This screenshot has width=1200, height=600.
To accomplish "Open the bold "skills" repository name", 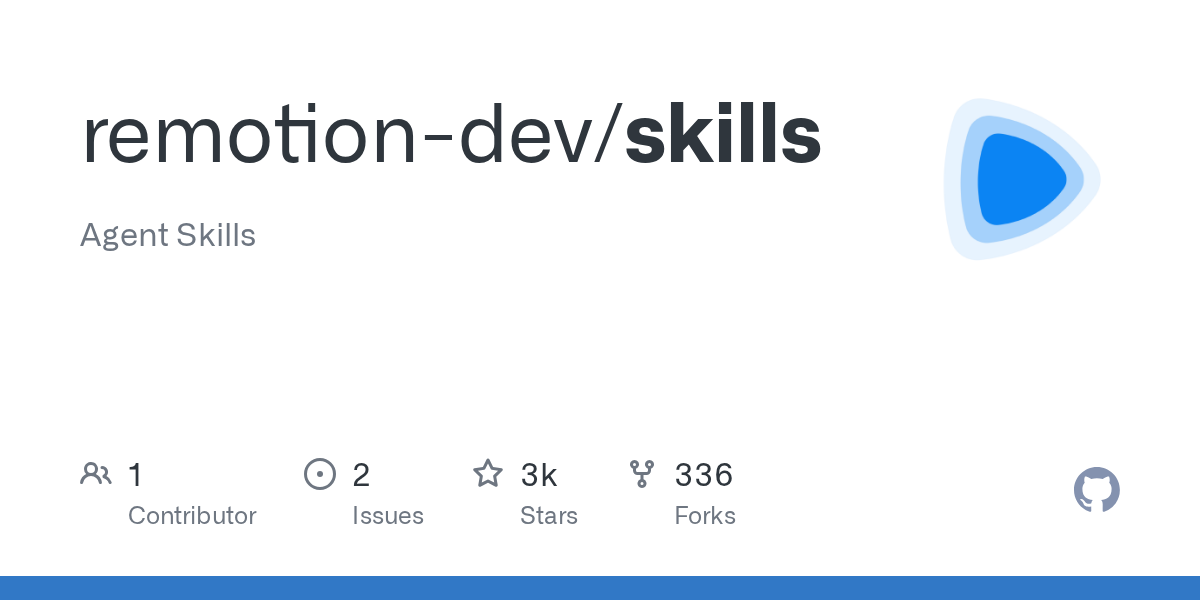I will pos(722,136).
